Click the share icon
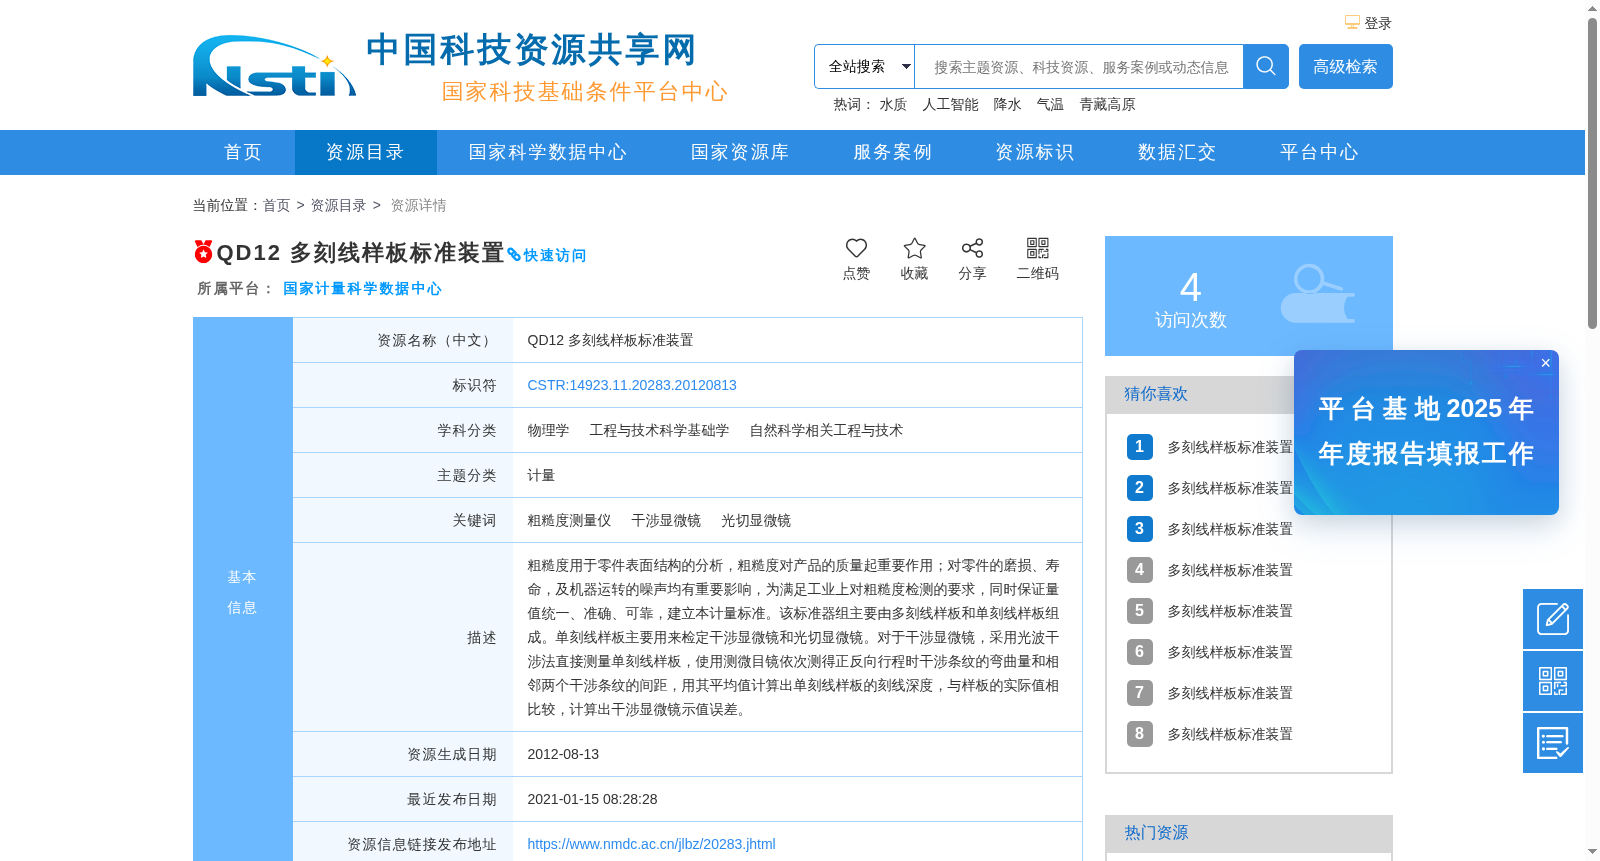1600x861 pixels. click(972, 248)
